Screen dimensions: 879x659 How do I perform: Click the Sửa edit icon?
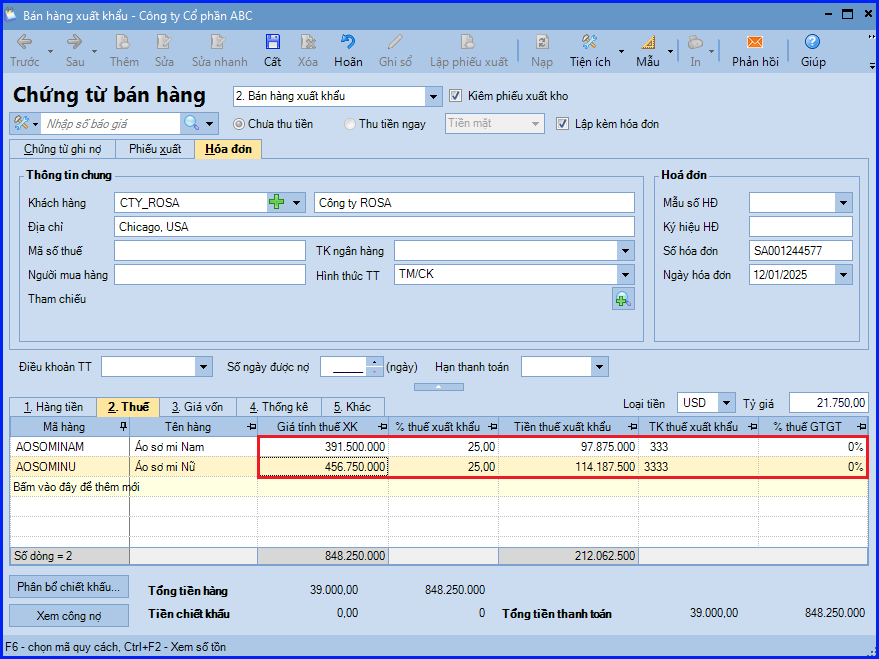(x=164, y=50)
